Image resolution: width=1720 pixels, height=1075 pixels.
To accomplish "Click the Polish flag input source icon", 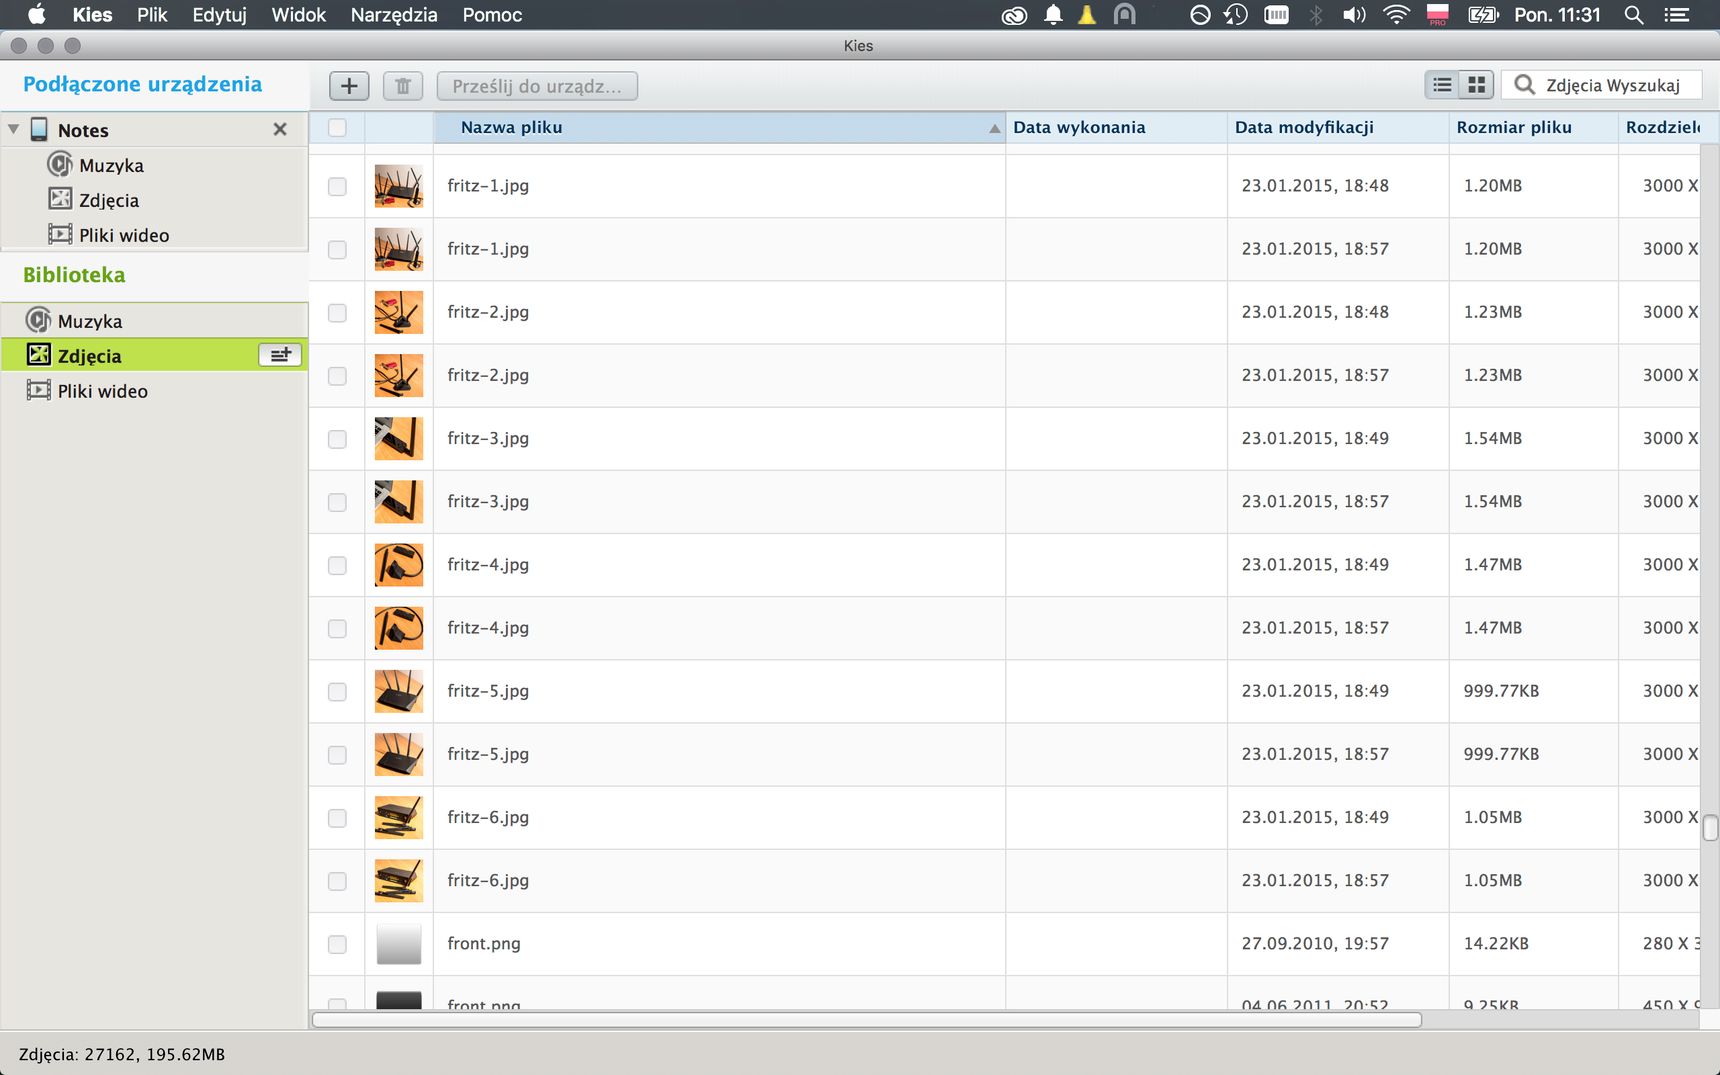I will click(1437, 14).
